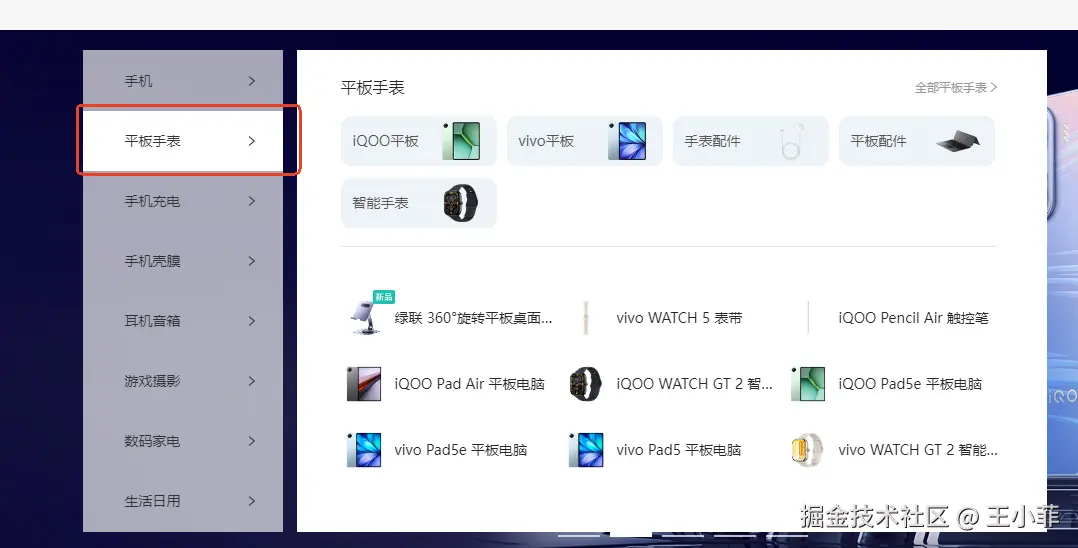Click iQOO Pencil Air stylus thumbnail
The image size is (1078, 548).
808,318
